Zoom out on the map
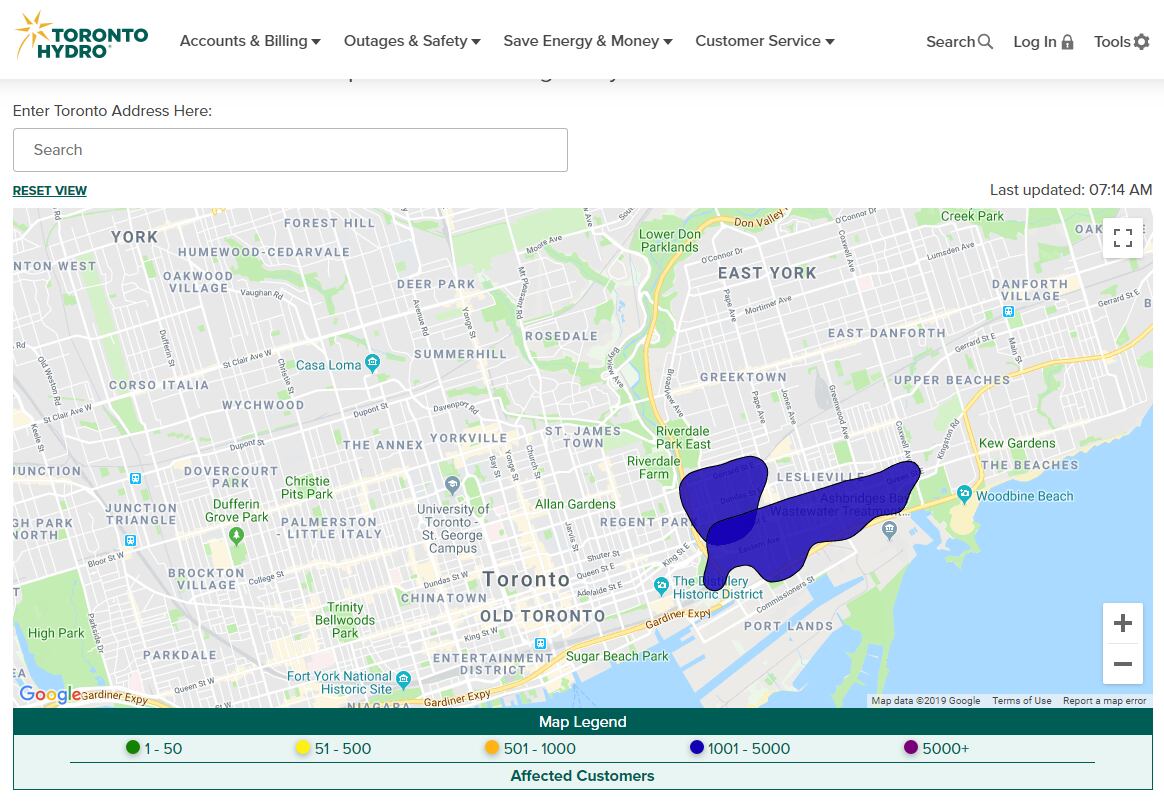Image resolution: width=1164 pixels, height=801 pixels. [1122, 664]
